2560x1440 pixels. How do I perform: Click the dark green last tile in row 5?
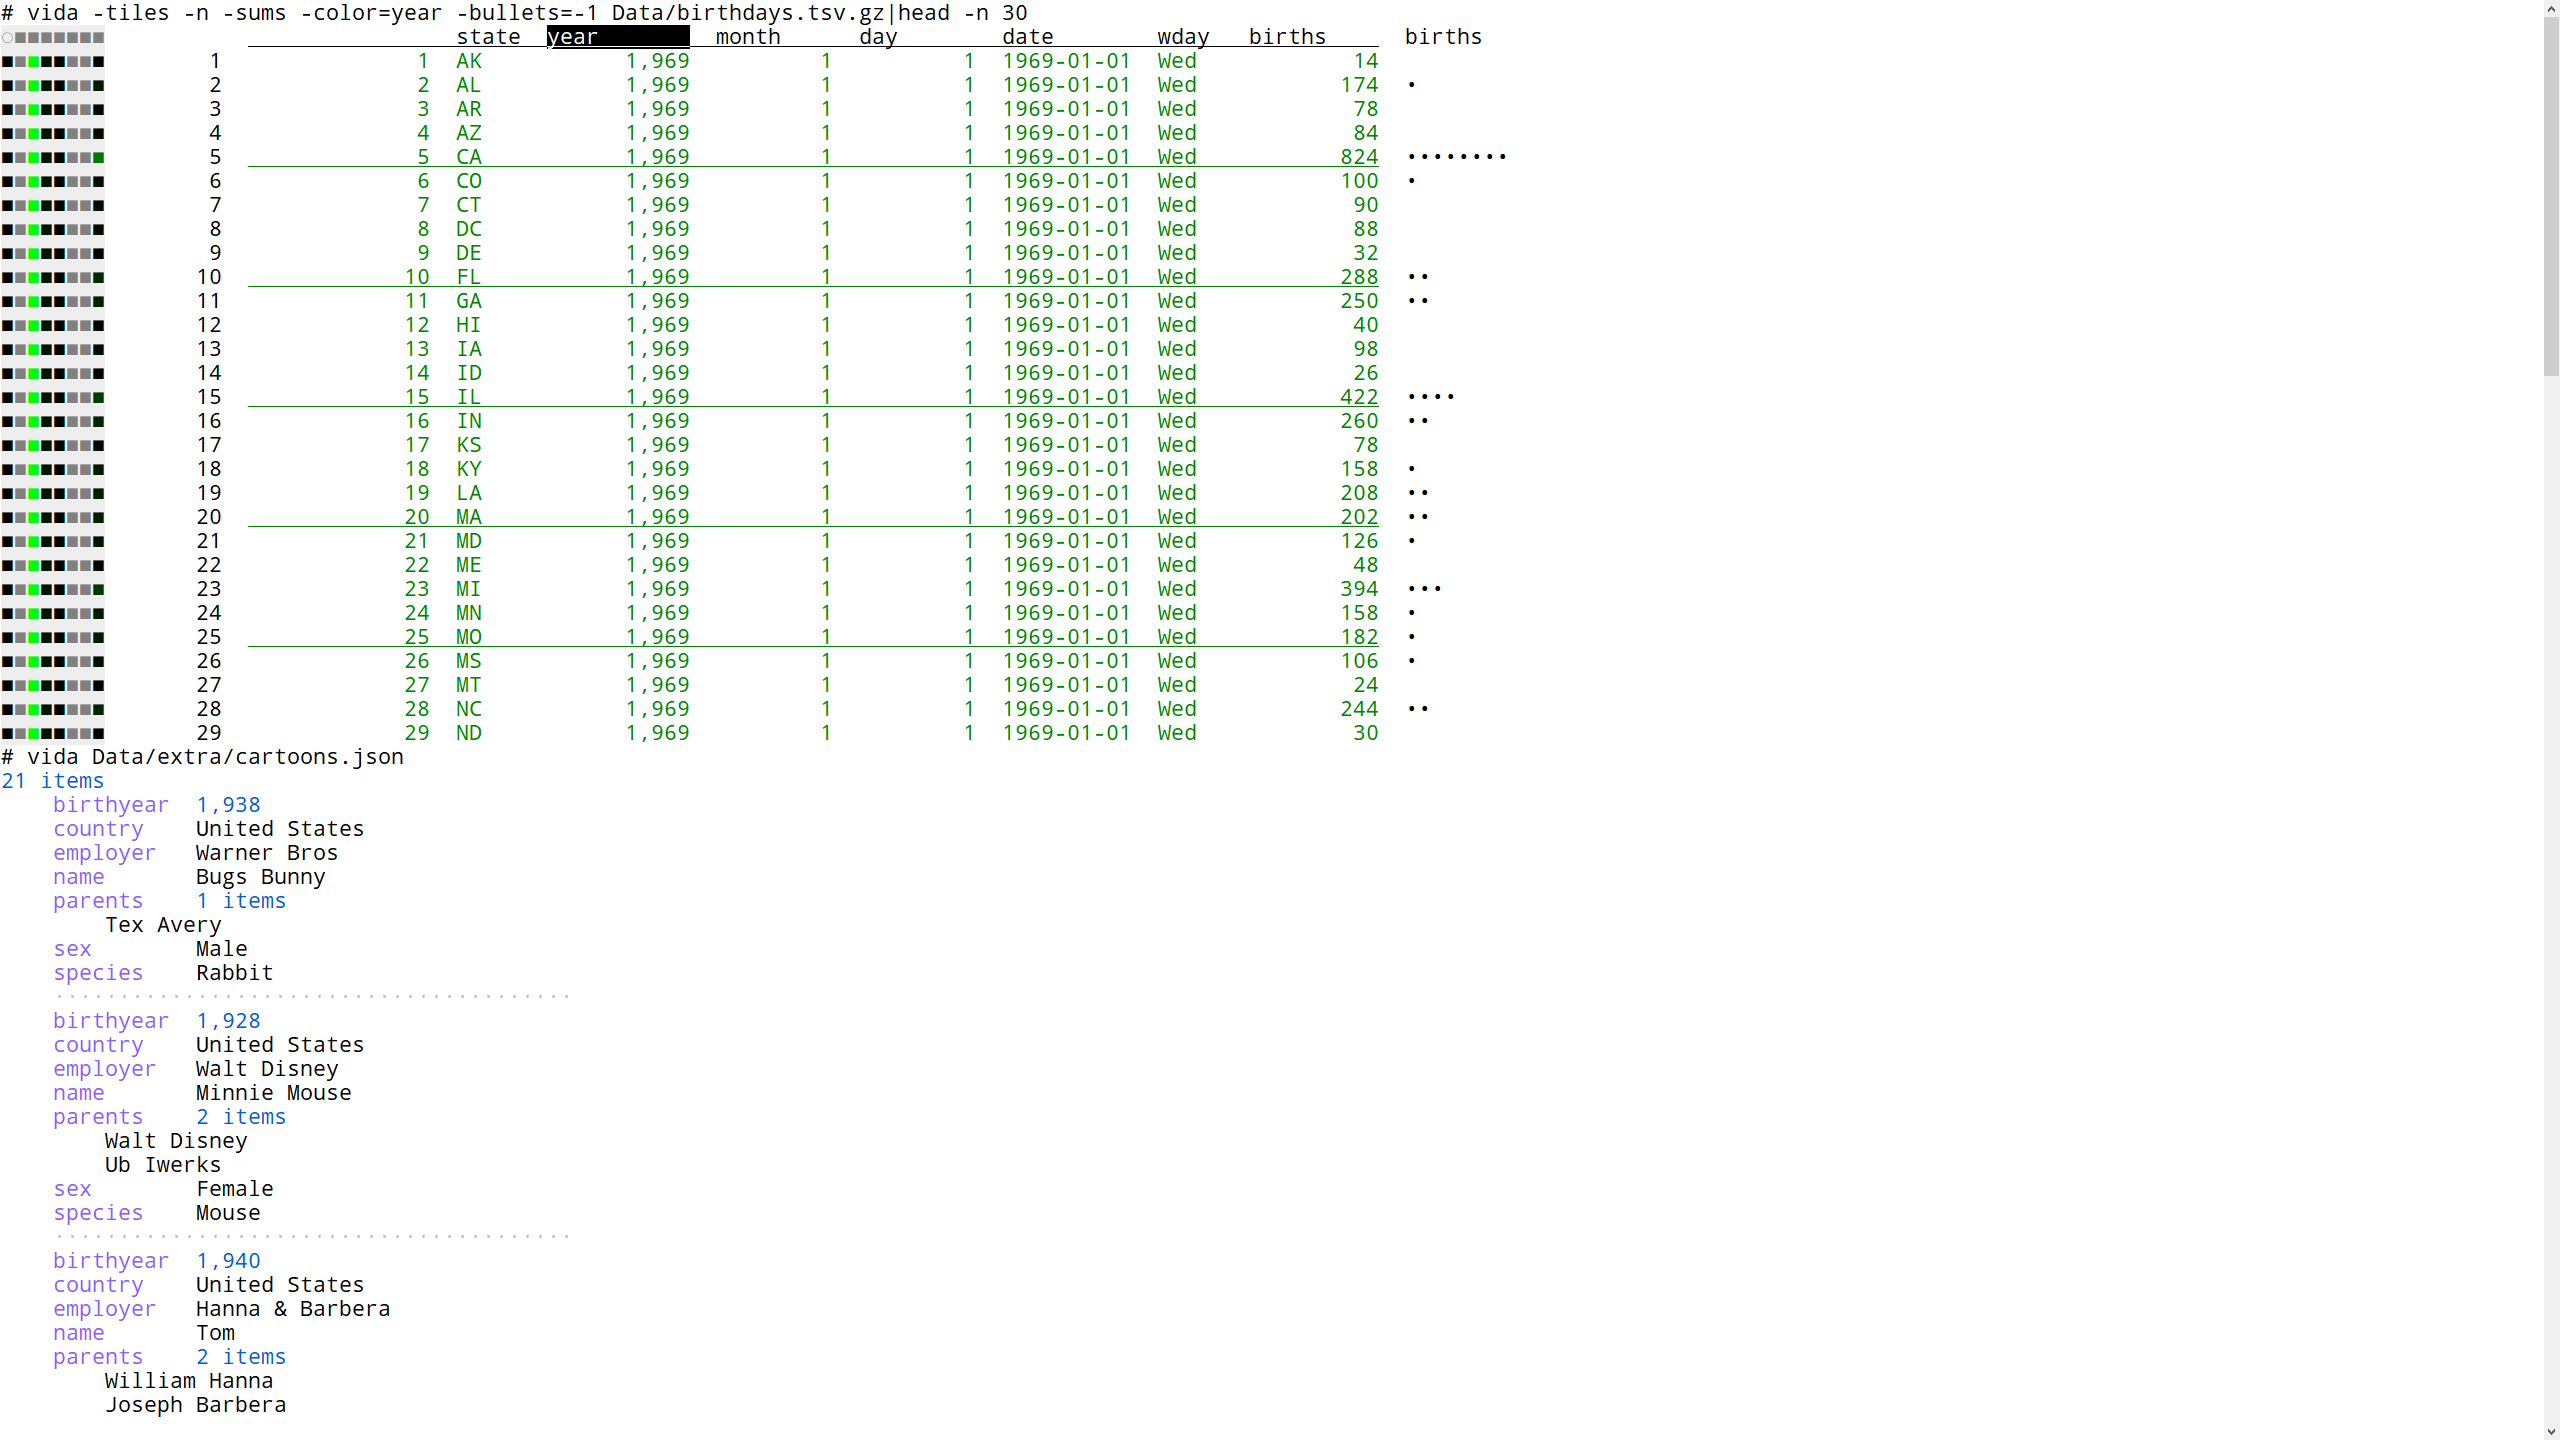[x=99, y=158]
